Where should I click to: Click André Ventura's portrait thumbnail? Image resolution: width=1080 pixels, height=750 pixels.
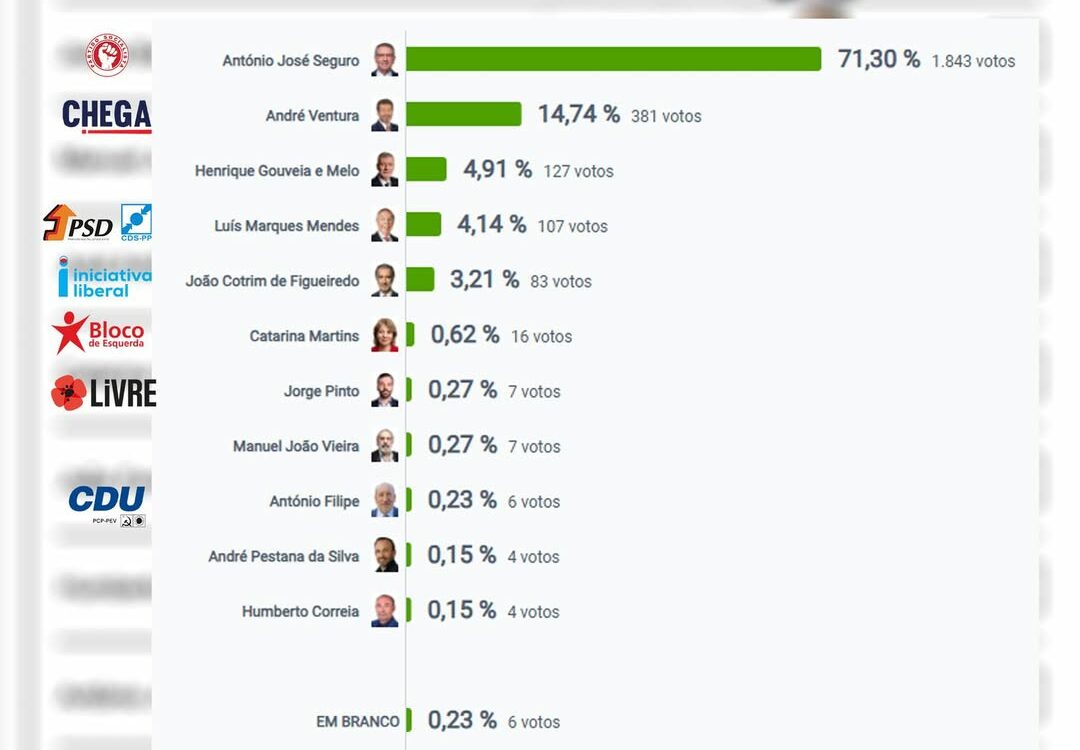[x=384, y=115]
